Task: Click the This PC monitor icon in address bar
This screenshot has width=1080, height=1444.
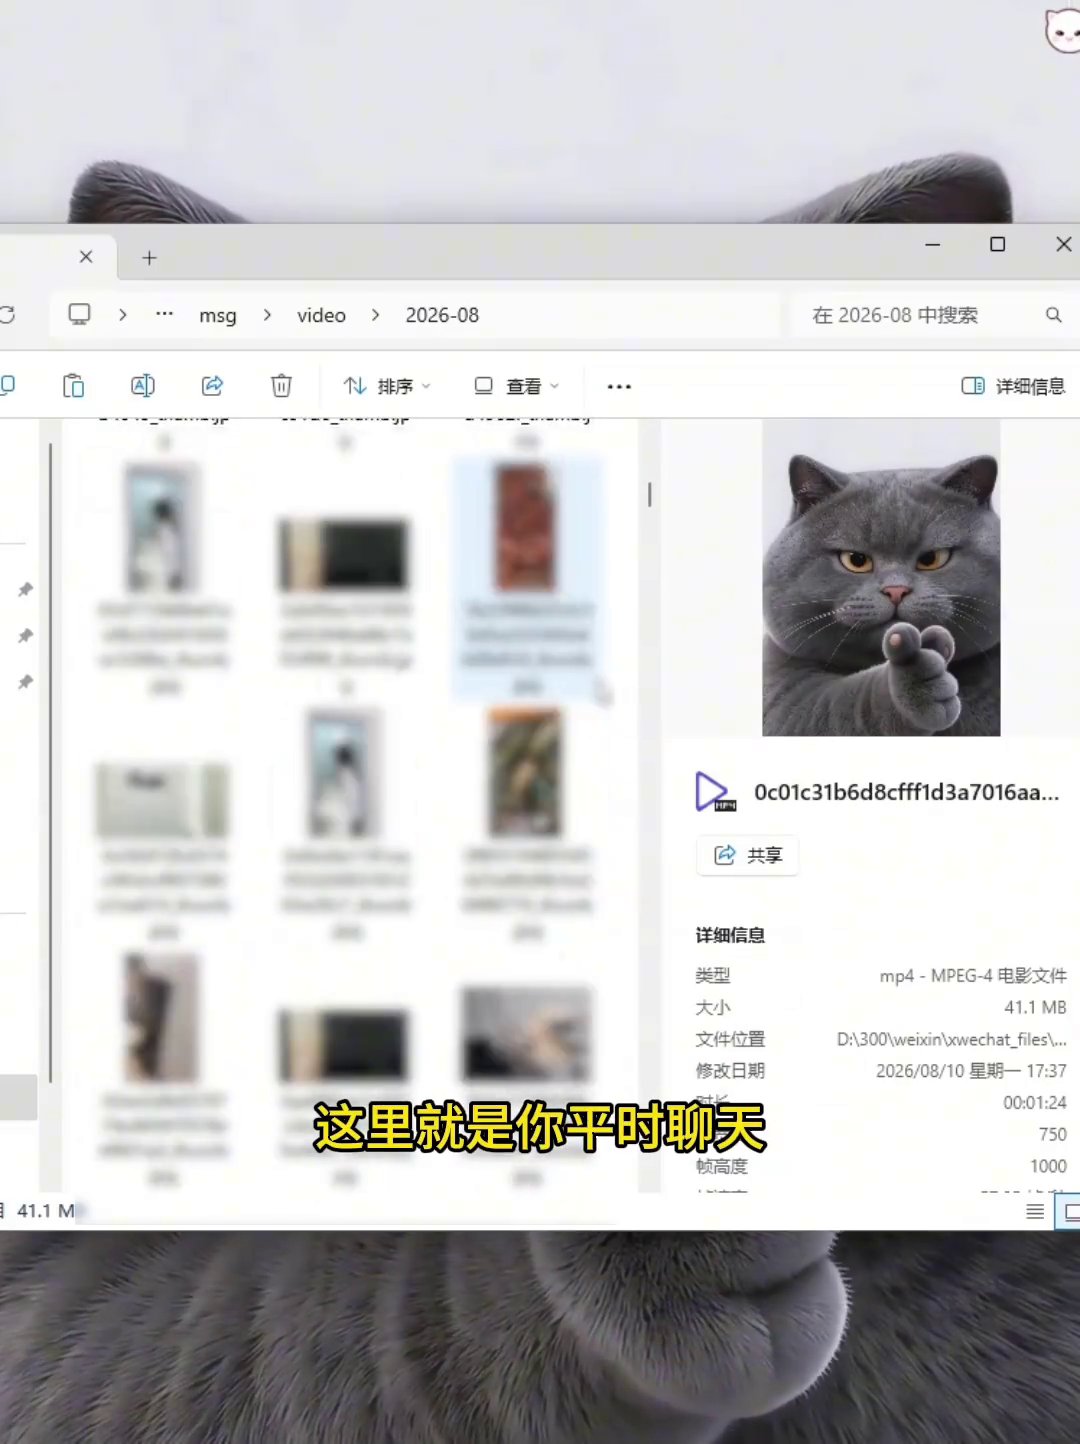Action: click(79, 314)
